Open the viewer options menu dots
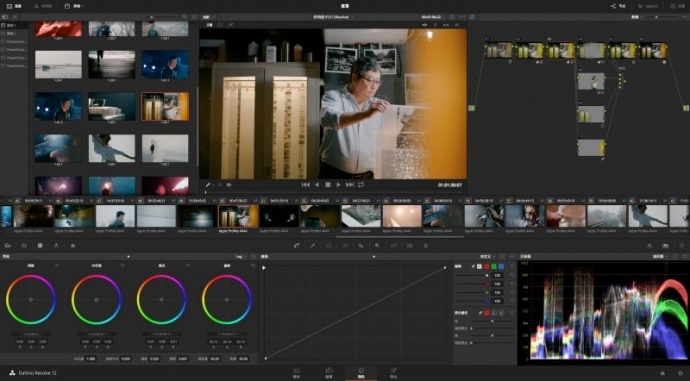The width and height of the screenshot is (690, 381). coord(461,17)
